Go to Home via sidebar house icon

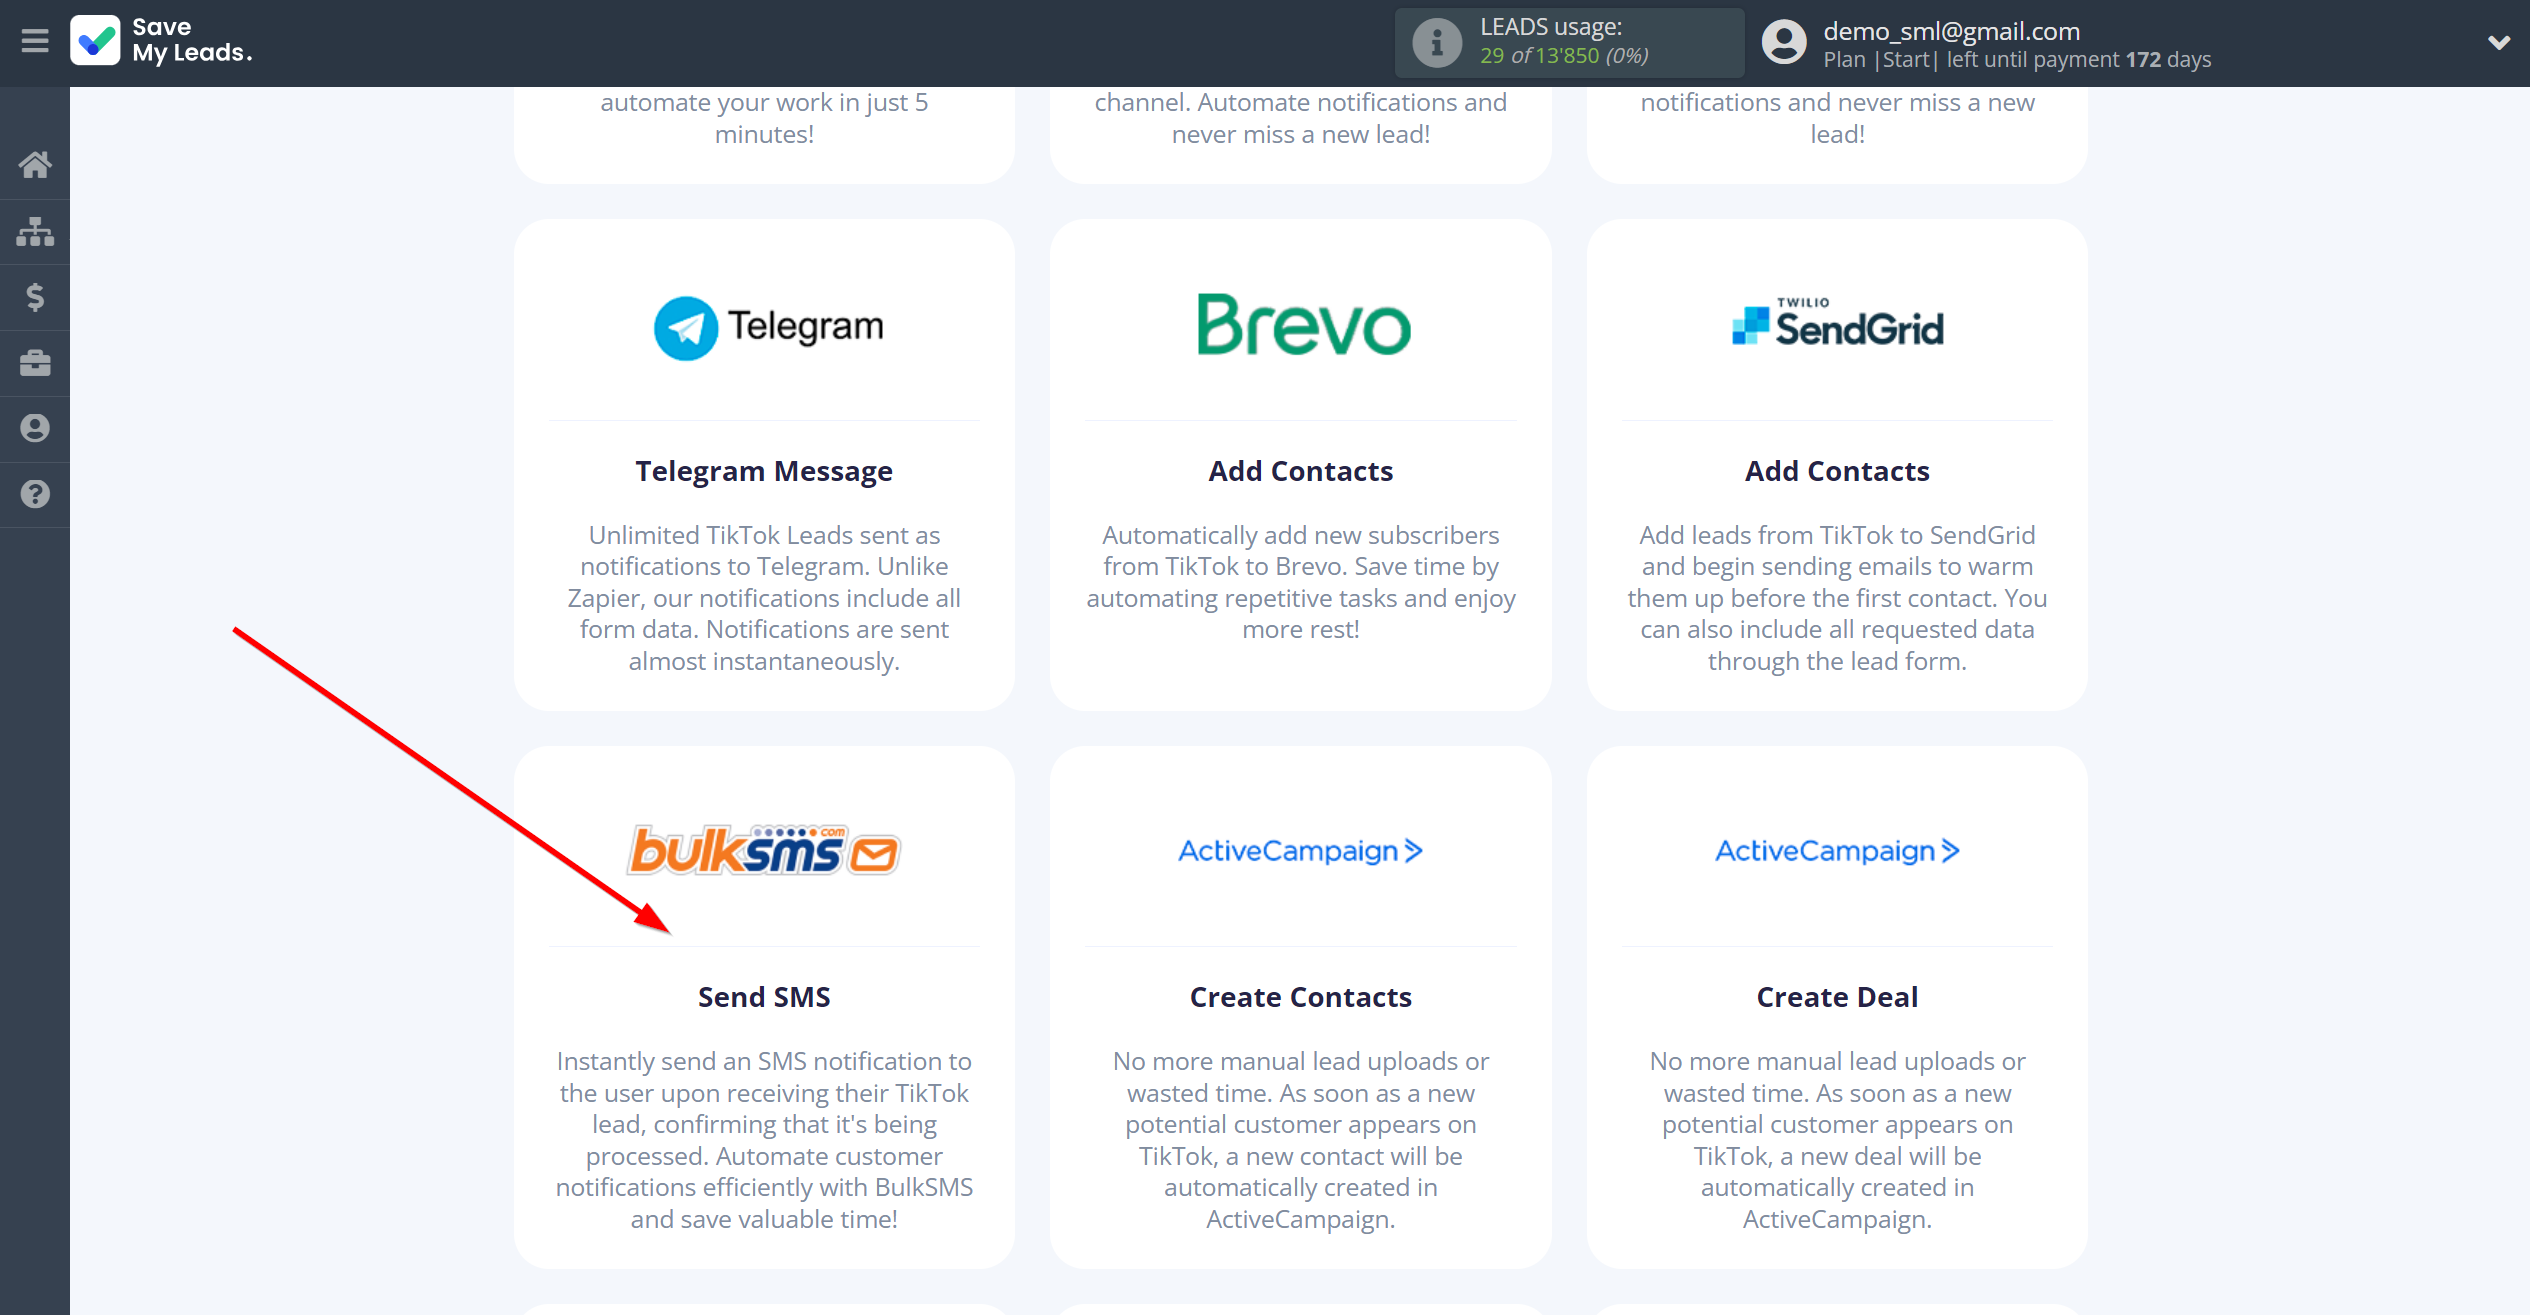pos(35,165)
